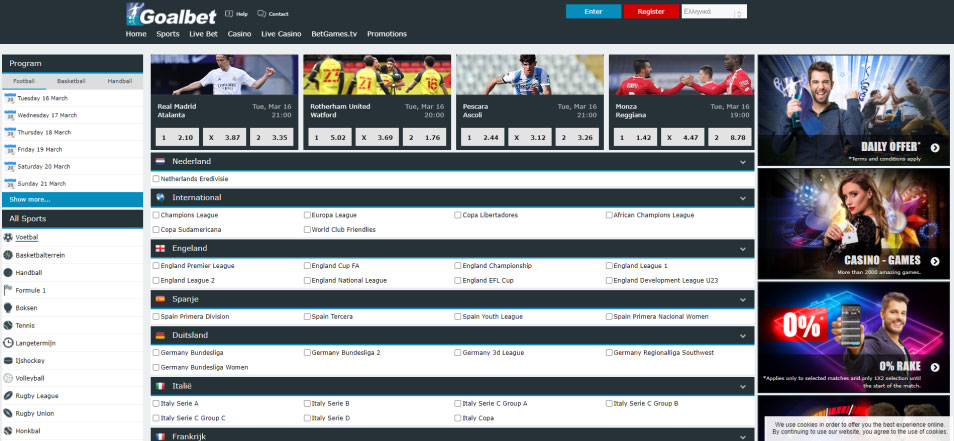Click the Daily Offer arrow icon
This screenshot has width=954, height=441.
click(x=935, y=147)
